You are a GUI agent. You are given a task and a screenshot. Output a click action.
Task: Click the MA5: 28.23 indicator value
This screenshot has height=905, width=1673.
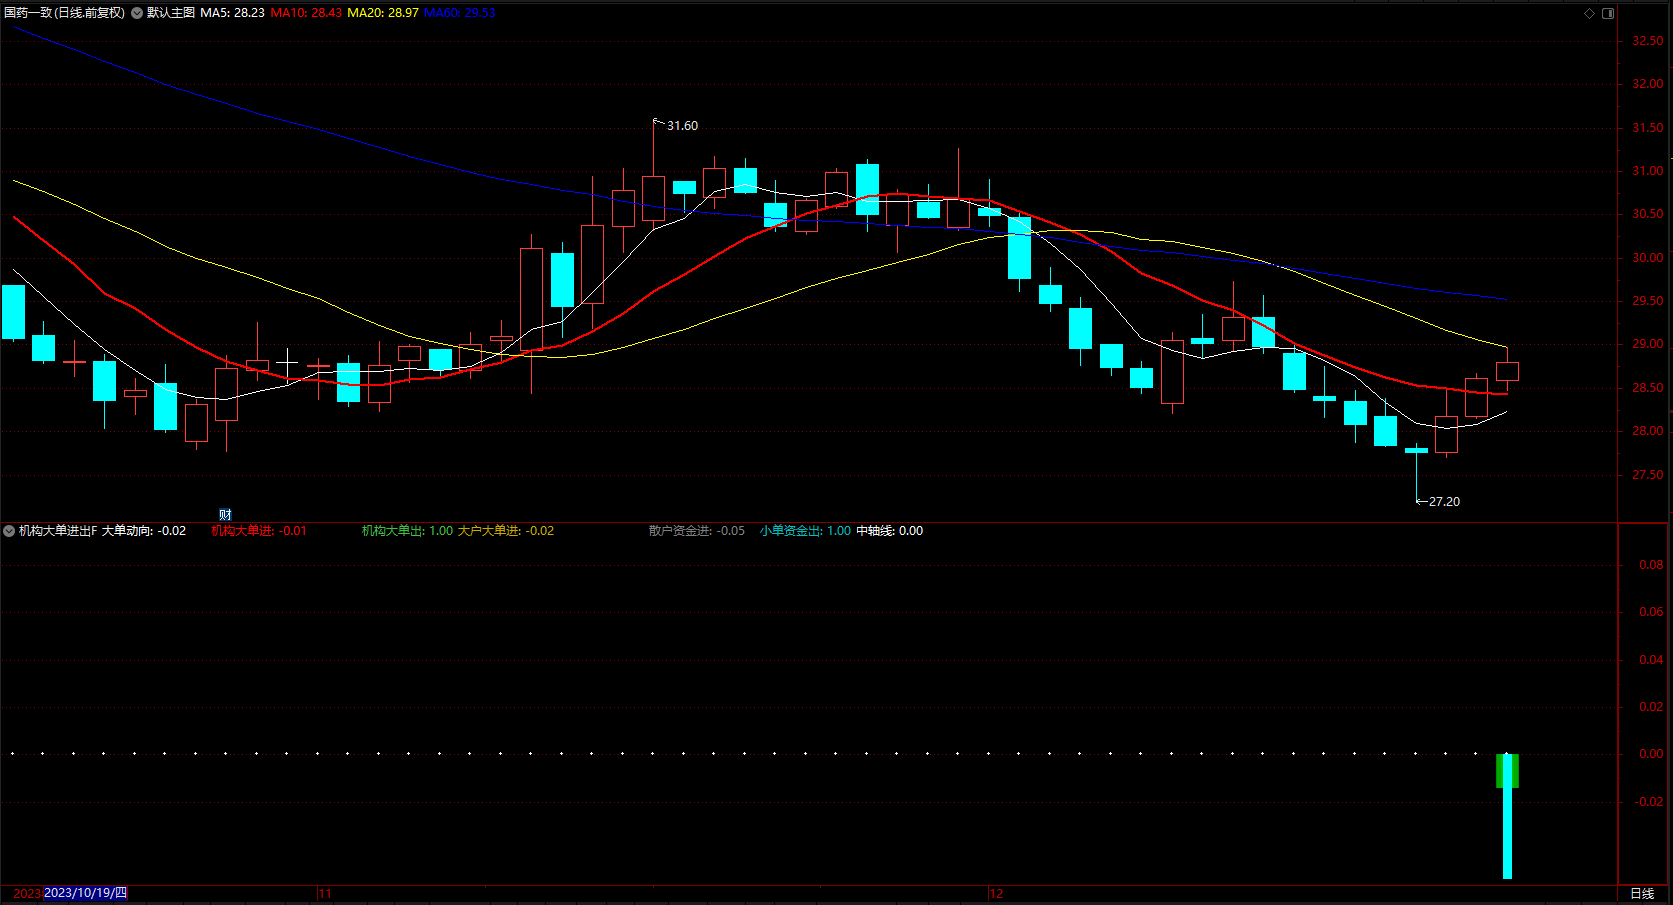point(232,13)
